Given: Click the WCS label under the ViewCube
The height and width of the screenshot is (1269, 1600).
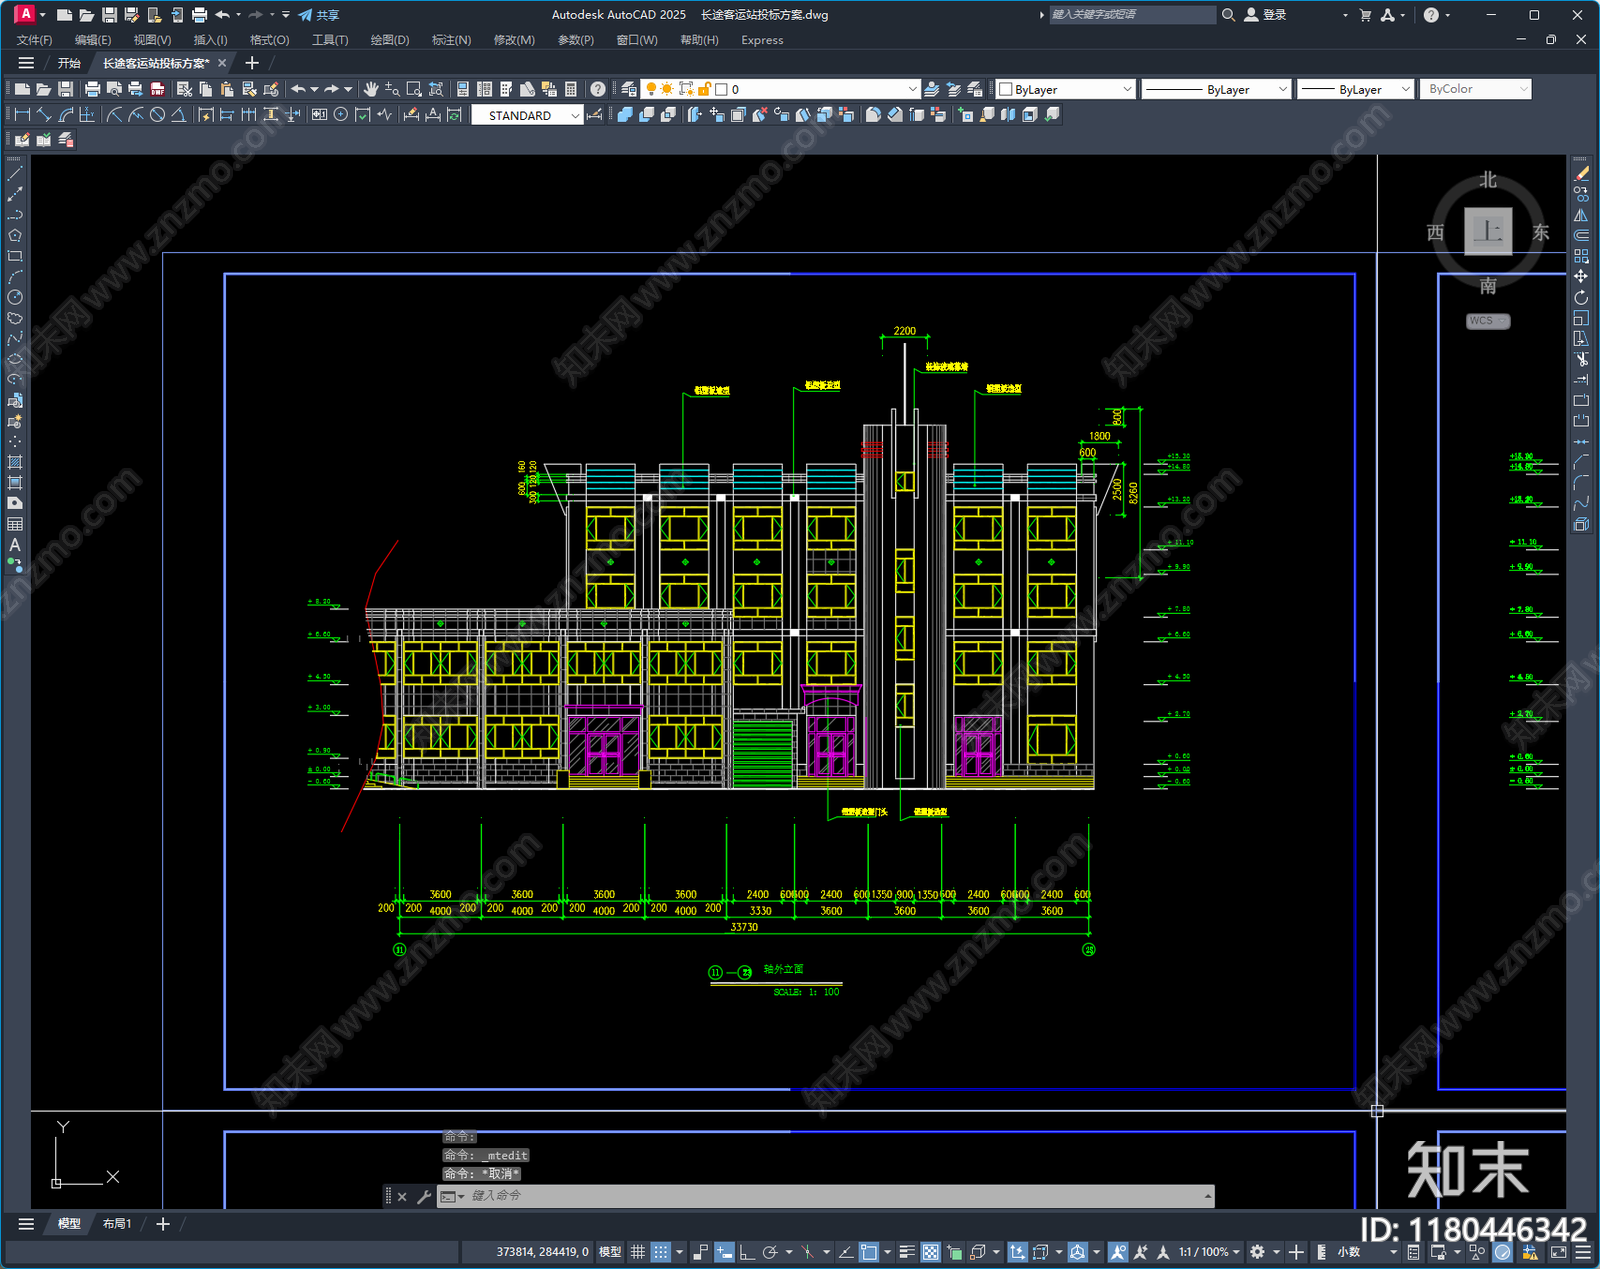Looking at the screenshot, I should pyautogui.click(x=1488, y=321).
